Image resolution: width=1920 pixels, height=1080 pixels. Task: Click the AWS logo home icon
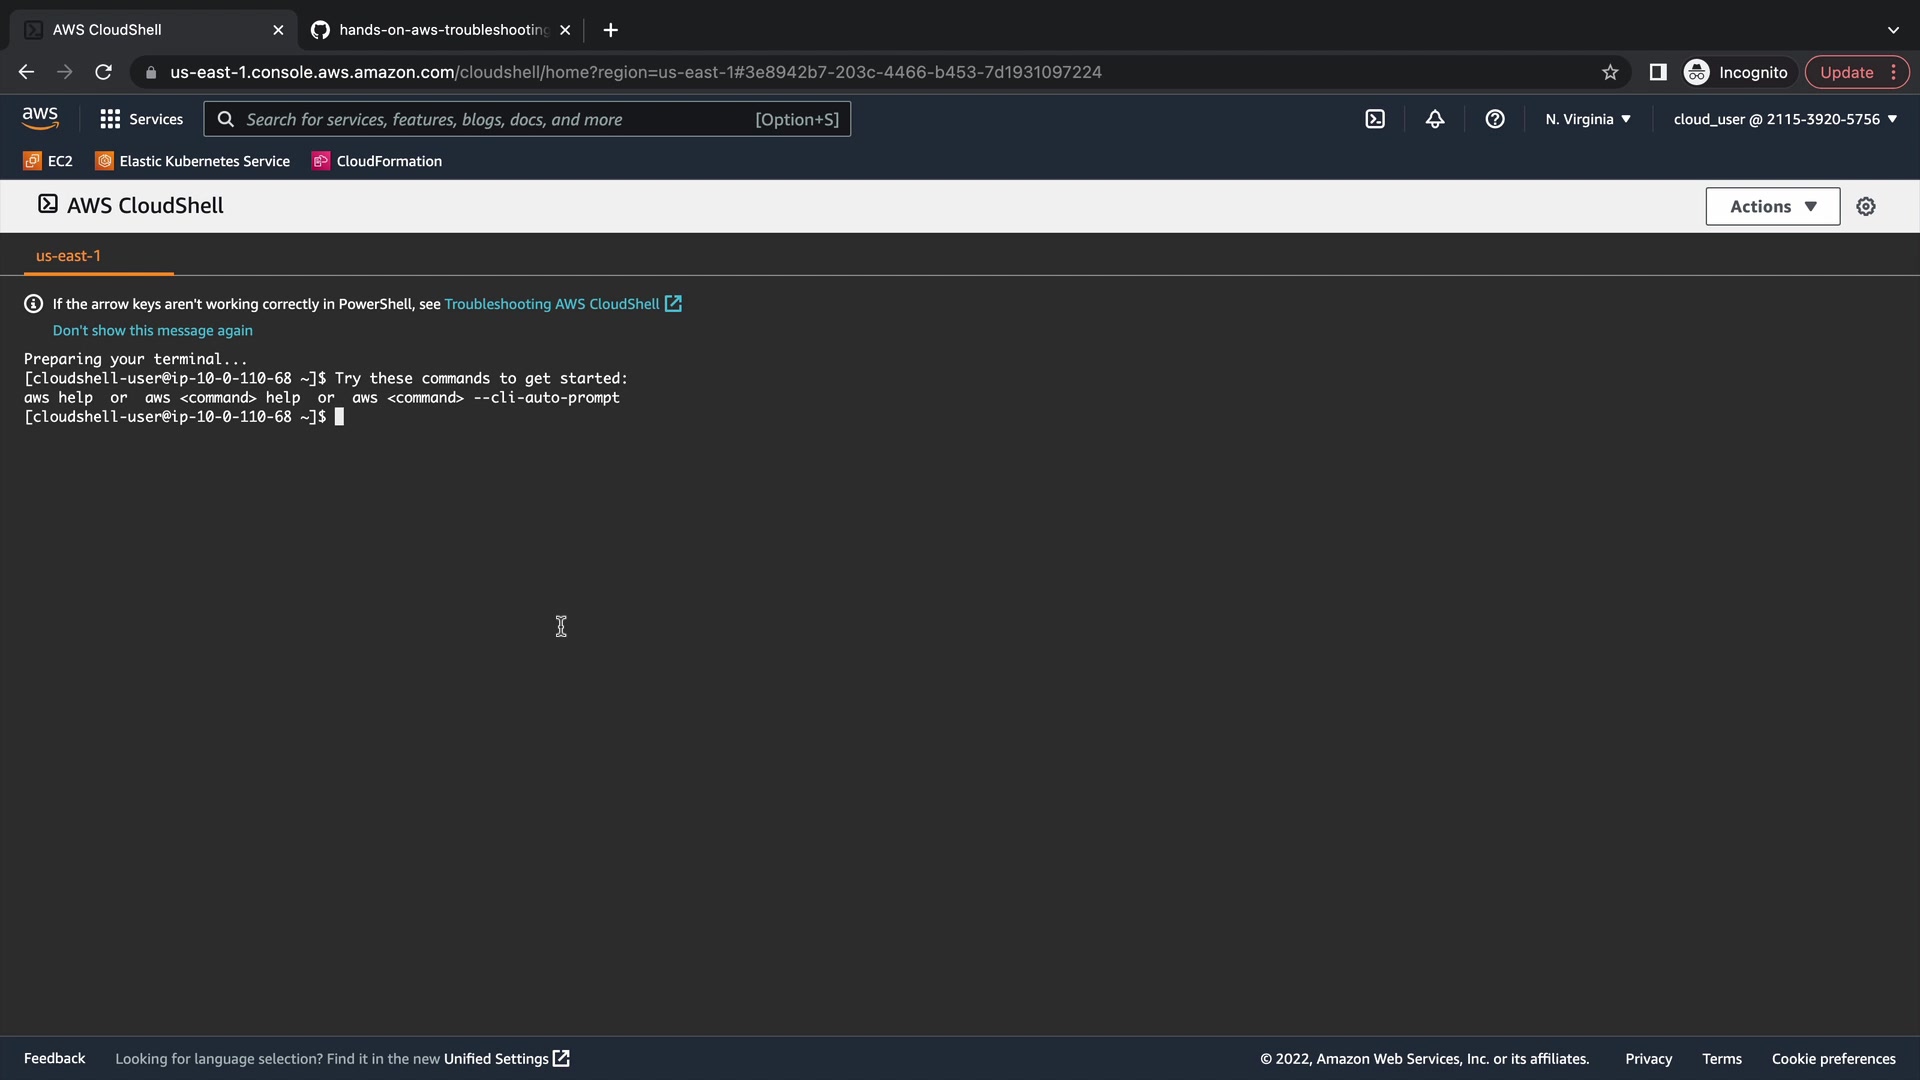40,119
